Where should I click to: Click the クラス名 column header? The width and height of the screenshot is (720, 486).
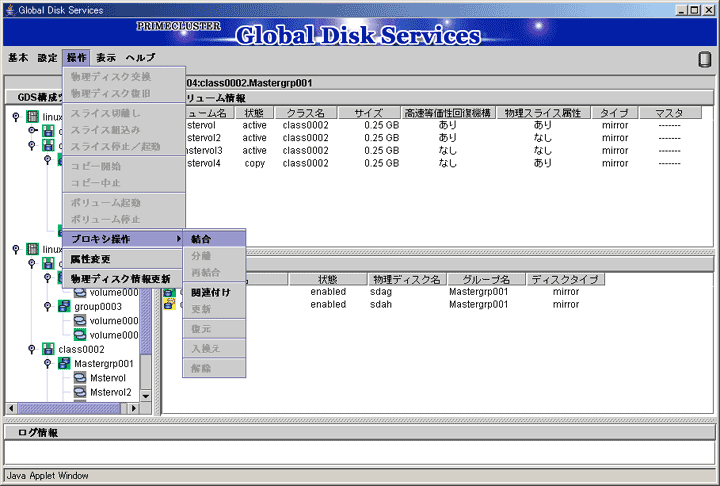(306, 113)
